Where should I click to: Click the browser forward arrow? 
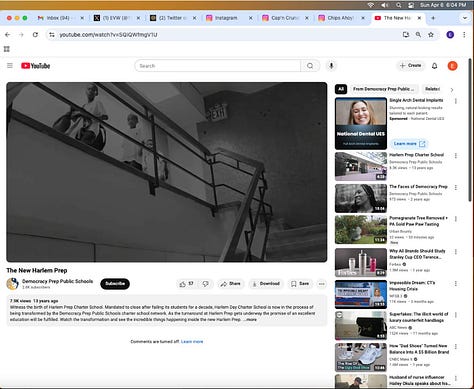pos(21,35)
